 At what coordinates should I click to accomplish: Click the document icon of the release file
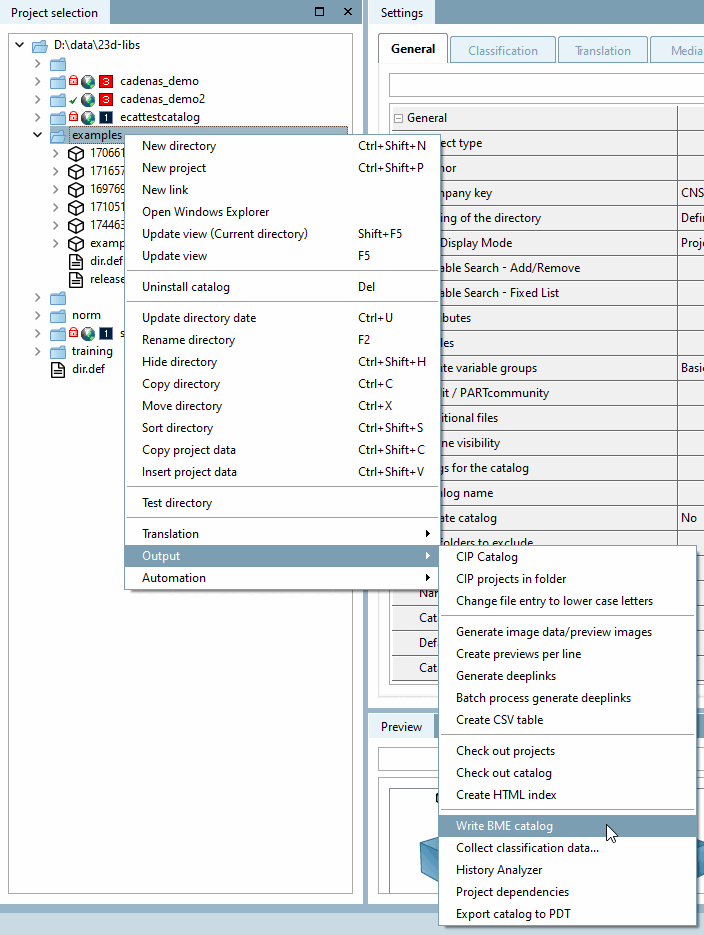click(76, 280)
